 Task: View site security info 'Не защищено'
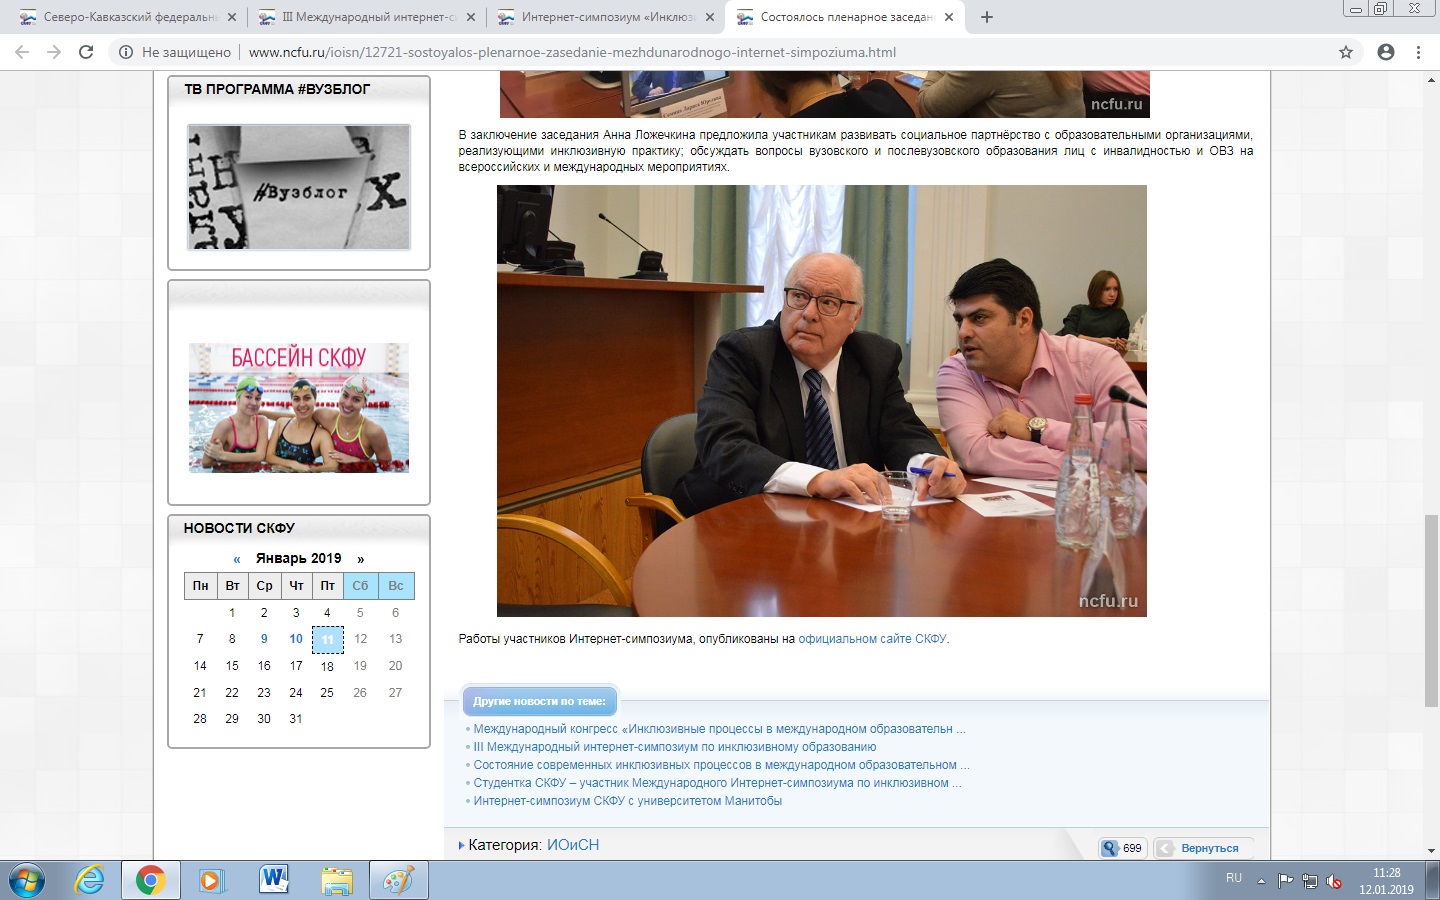(175, 52)
